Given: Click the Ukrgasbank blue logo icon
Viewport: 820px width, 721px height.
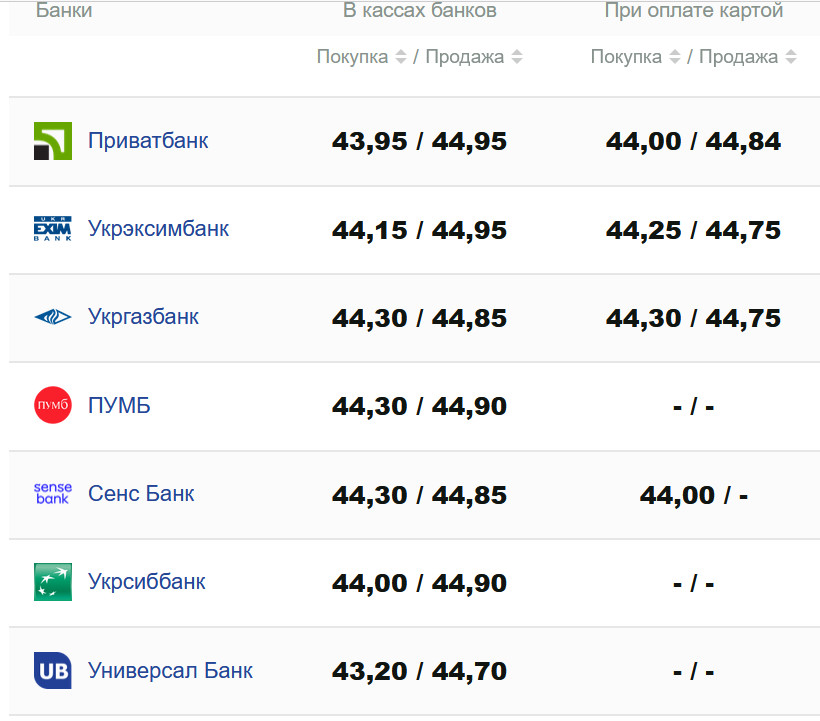Looking at the screenshot, I should [x=53, y=317].
